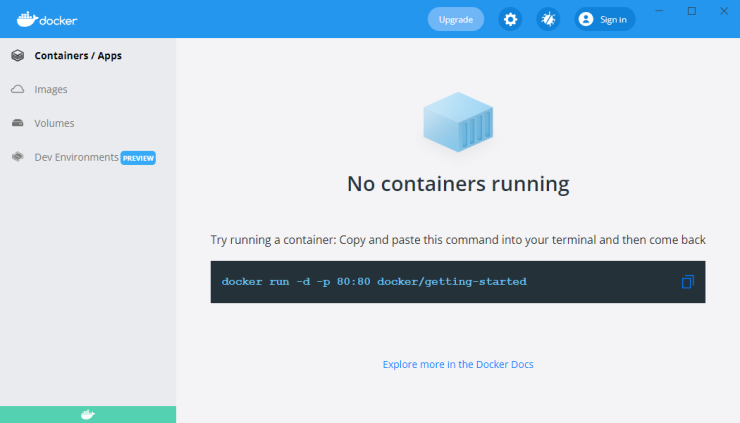This screenshot has width=740, height=423.
Task: Open the Troubleshoot bug icon
Action: click(x=548, y=19)
